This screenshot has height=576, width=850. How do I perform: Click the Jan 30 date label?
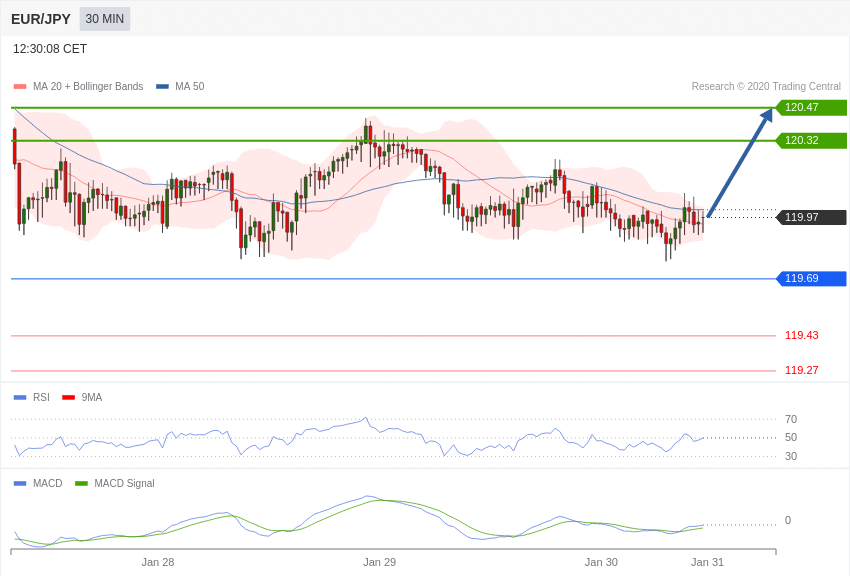coord(601,562)
